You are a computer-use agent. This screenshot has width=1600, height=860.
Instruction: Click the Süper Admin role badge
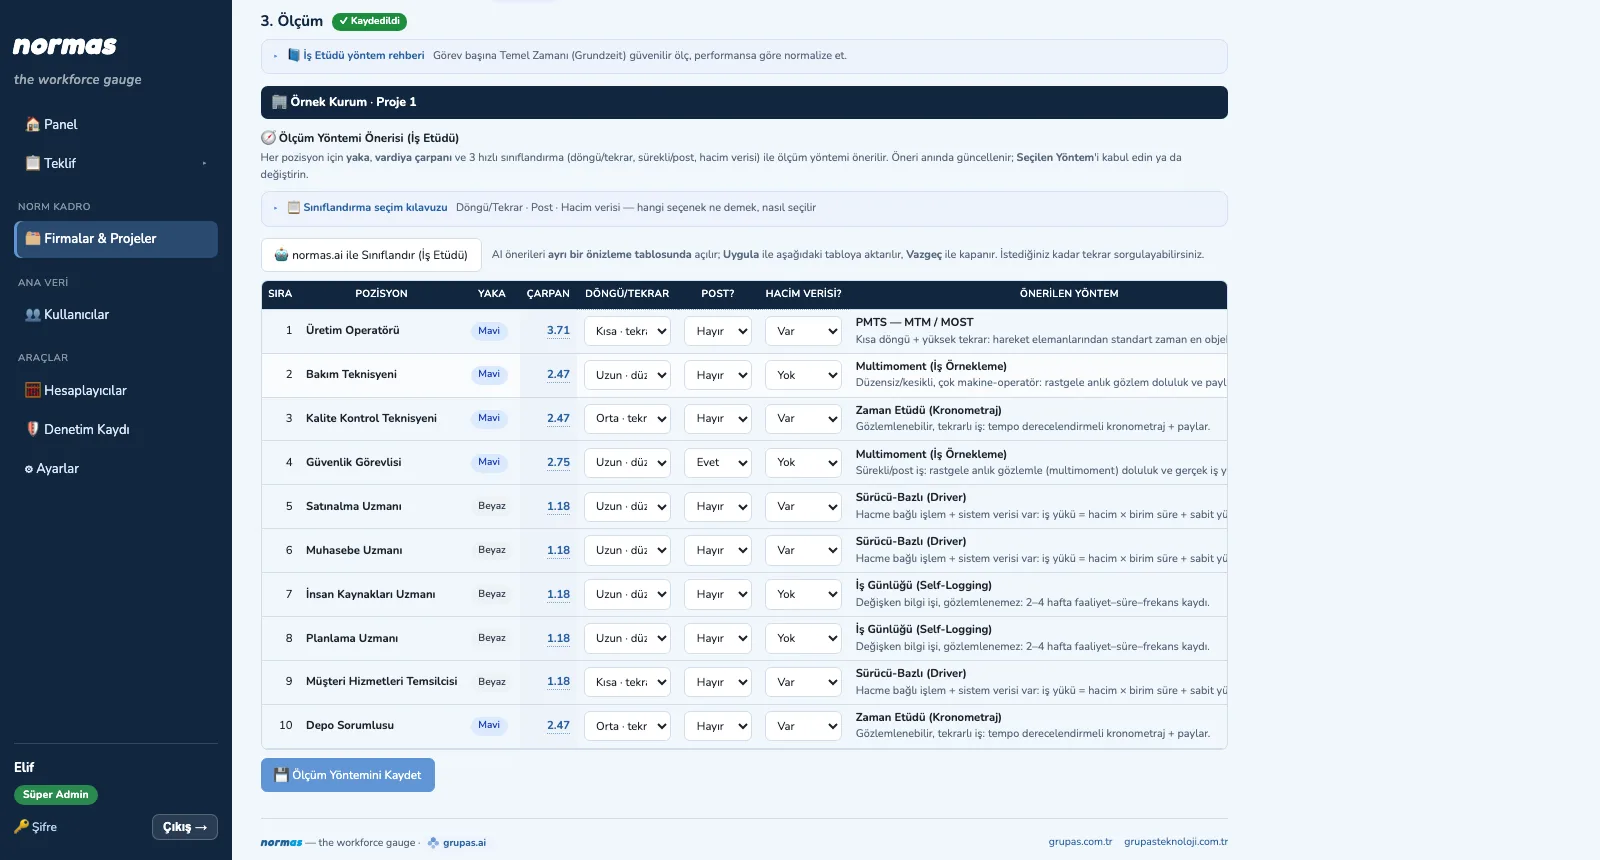tap(56, 795)
